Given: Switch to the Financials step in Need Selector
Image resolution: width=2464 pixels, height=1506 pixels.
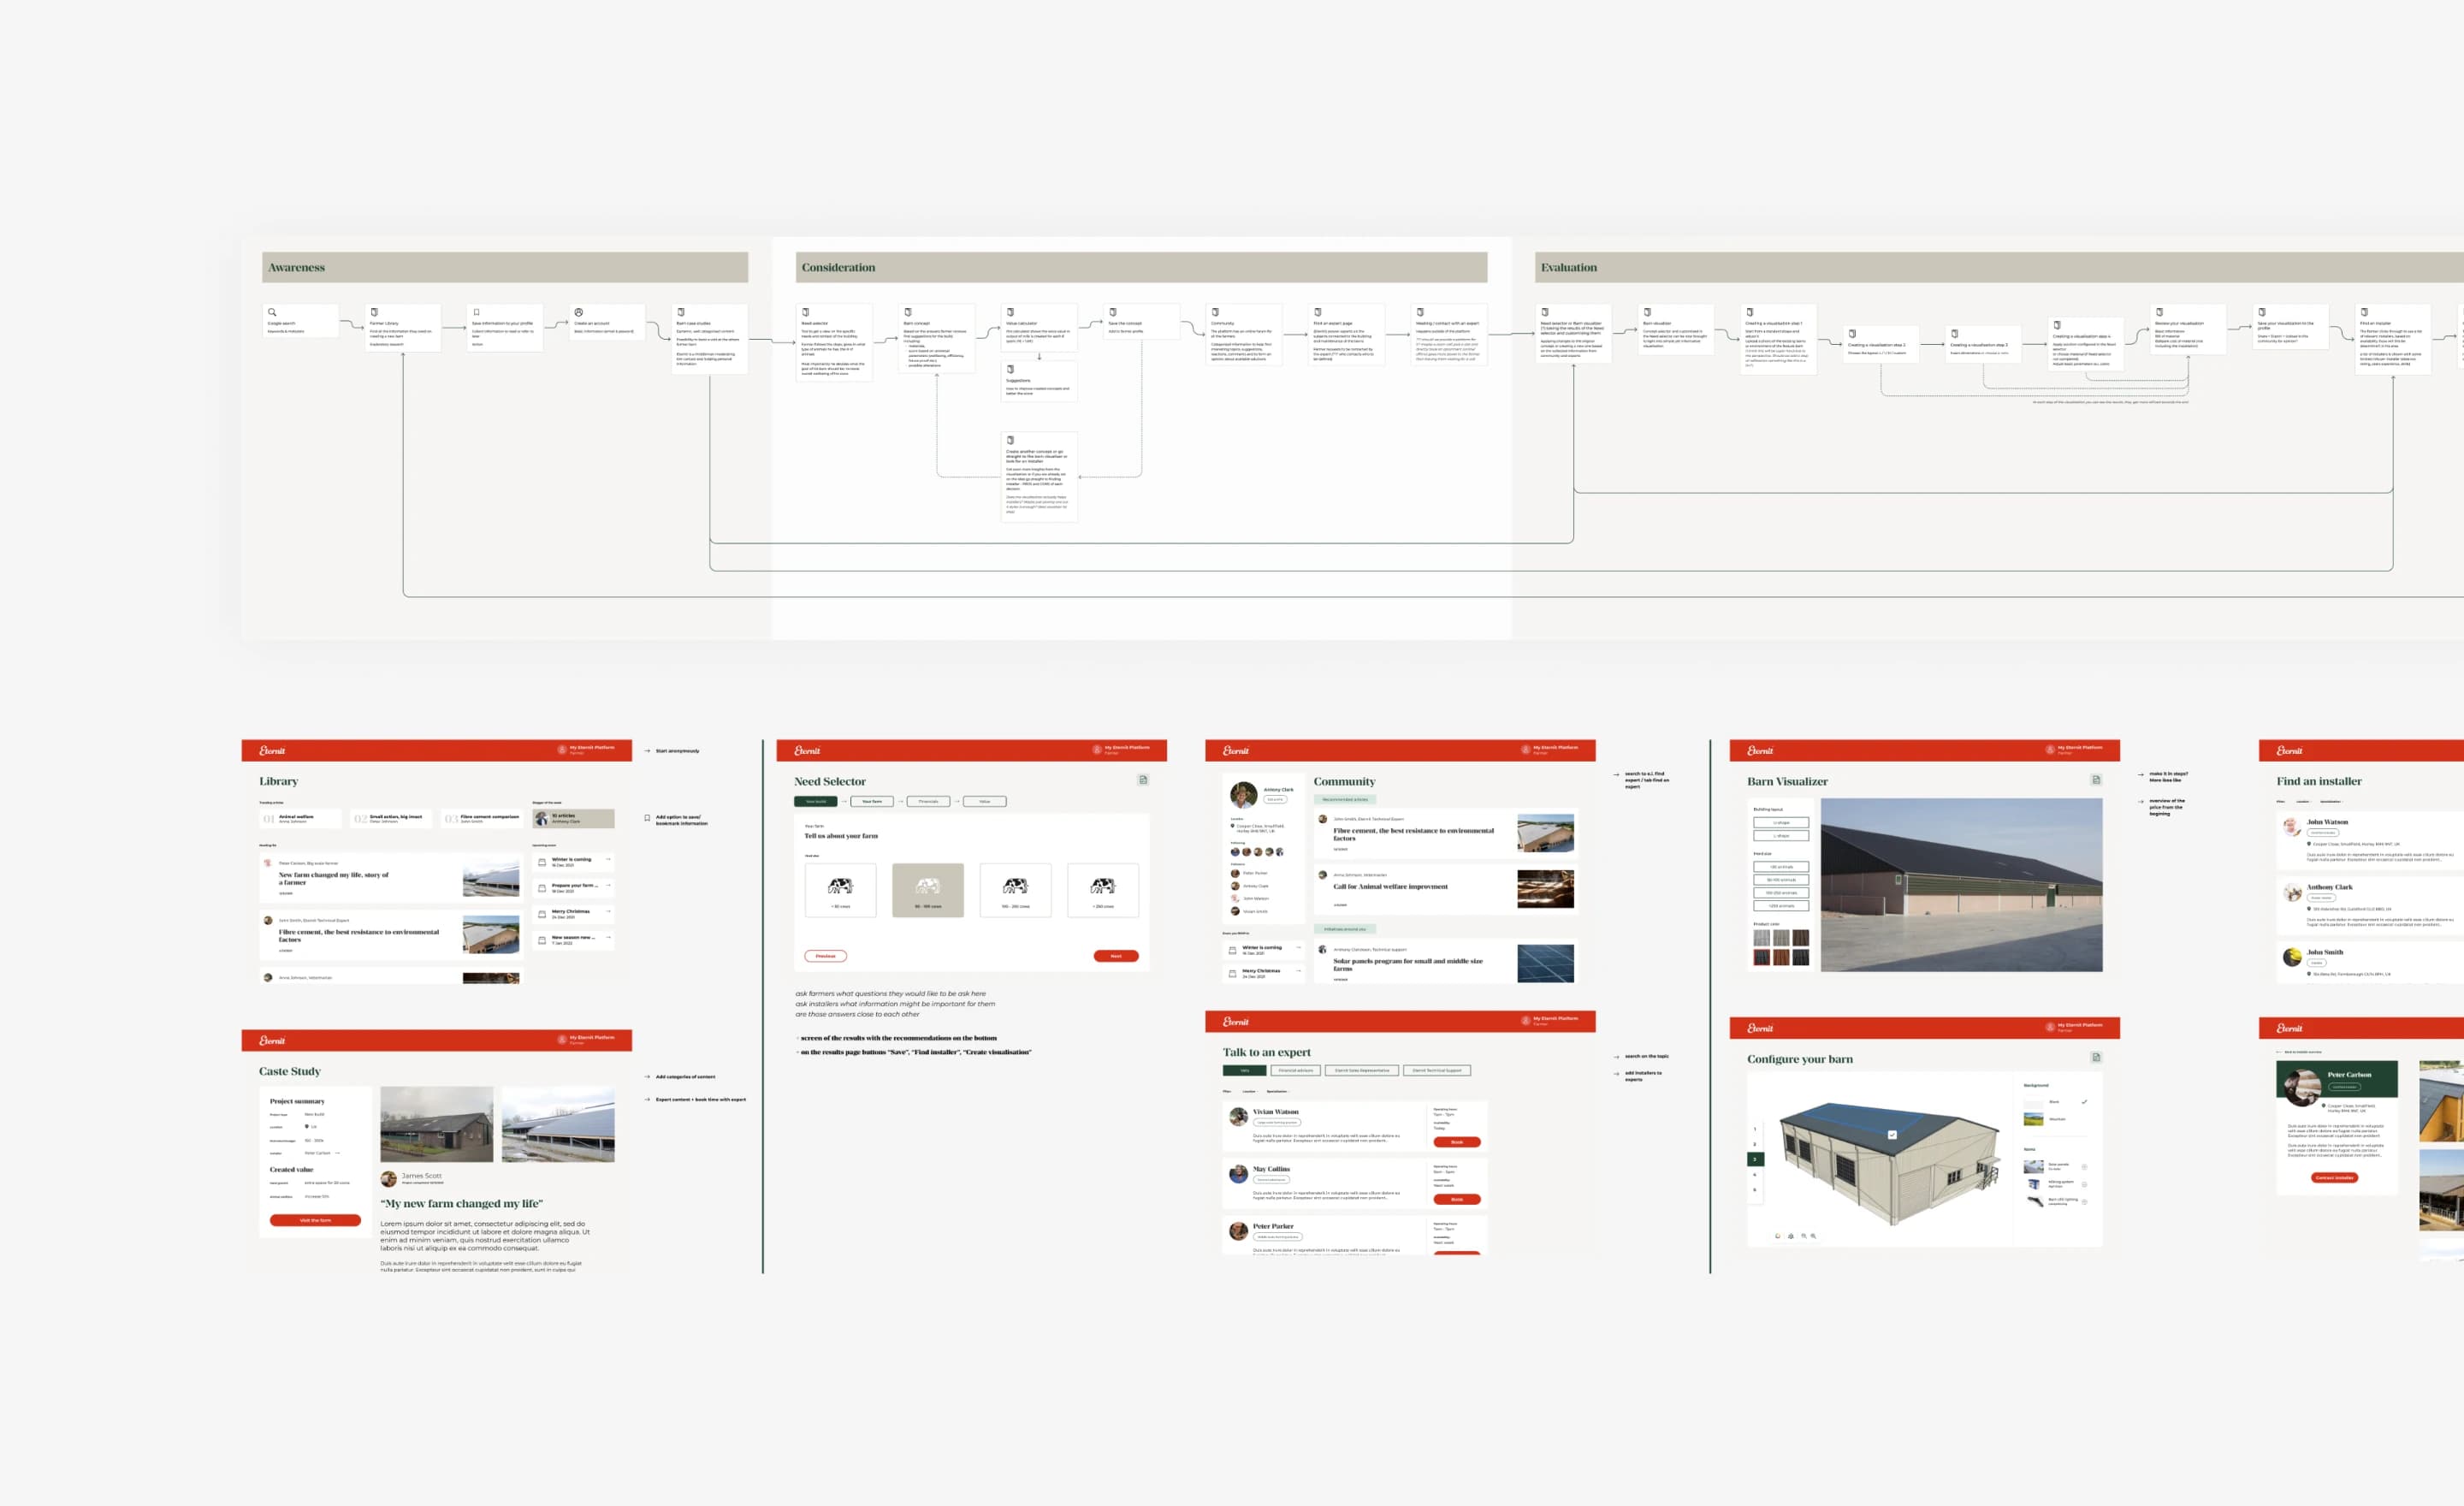Looking at the screenshot, I should pos(929,802).
